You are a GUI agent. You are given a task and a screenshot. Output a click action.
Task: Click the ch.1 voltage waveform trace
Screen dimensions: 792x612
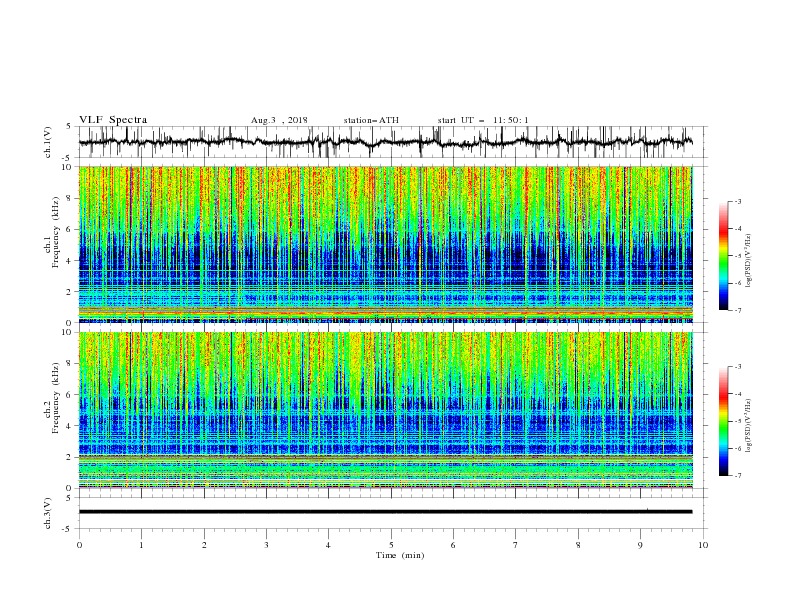(x=385, y=142)
